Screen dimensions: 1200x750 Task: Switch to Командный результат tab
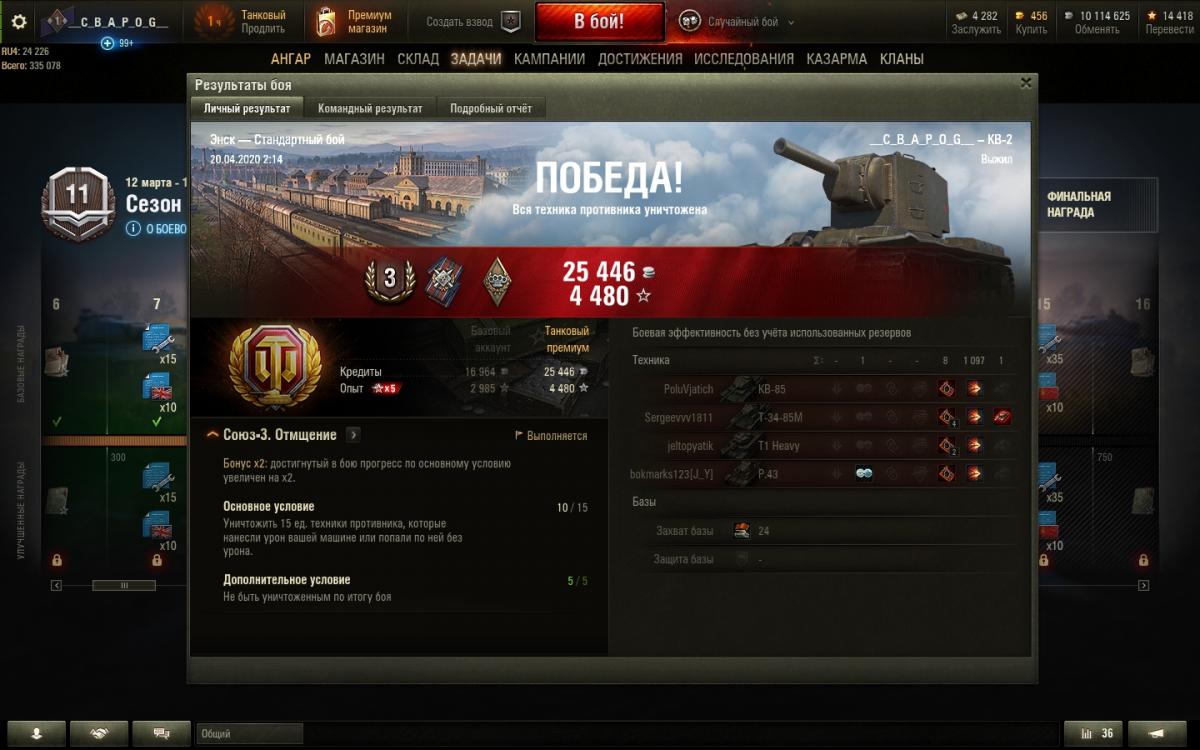tap(370, 108)
